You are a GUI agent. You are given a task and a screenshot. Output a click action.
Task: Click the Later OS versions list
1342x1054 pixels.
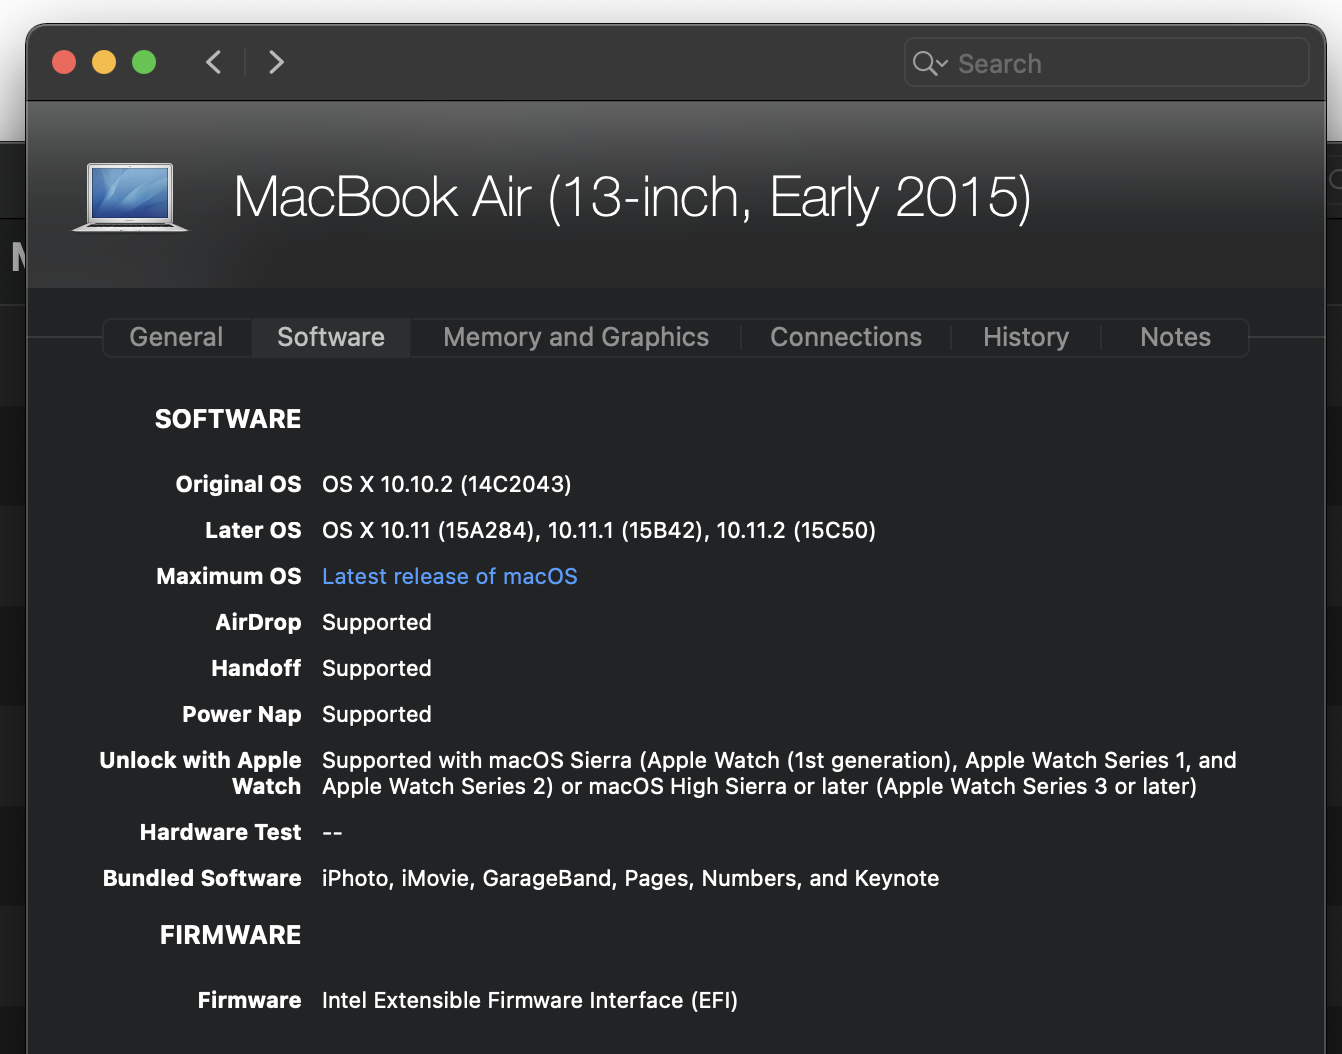599,530
